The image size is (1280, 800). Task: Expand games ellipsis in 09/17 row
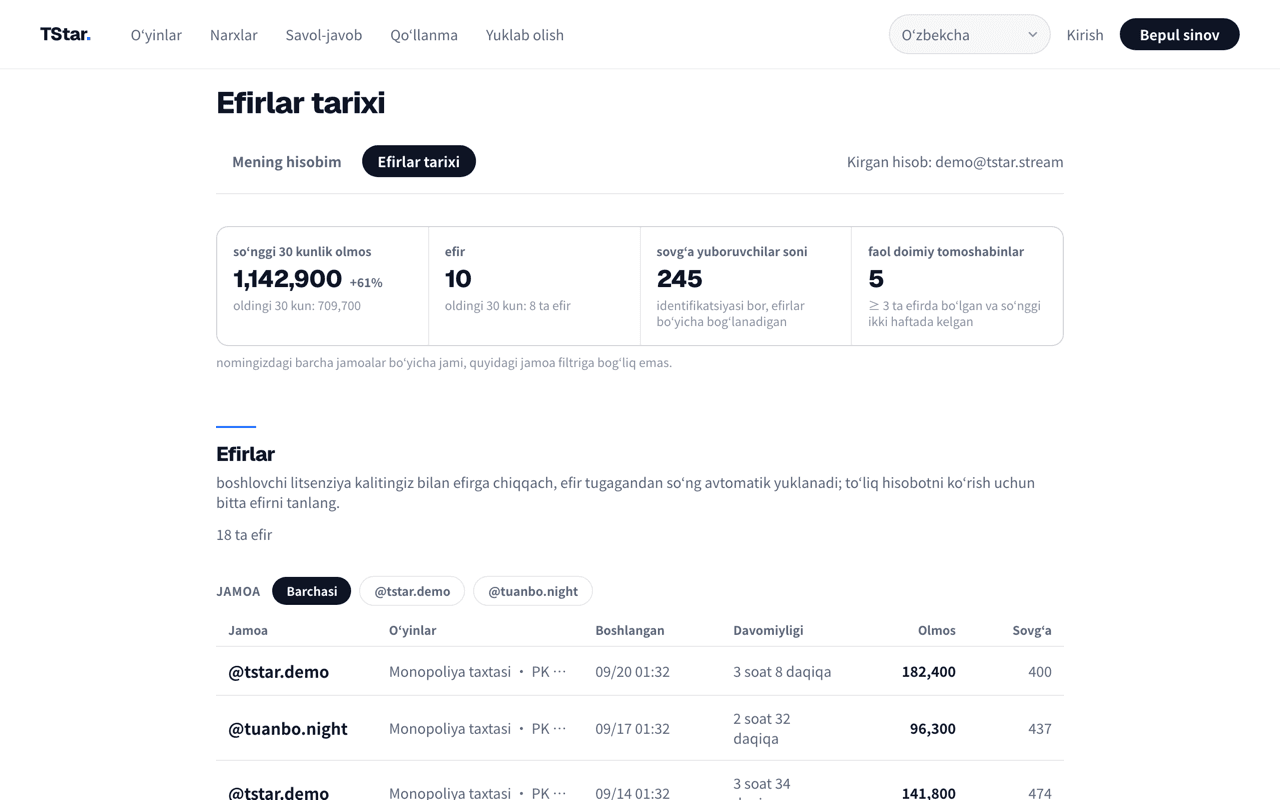pyautogui.click(x=560, y=728)
